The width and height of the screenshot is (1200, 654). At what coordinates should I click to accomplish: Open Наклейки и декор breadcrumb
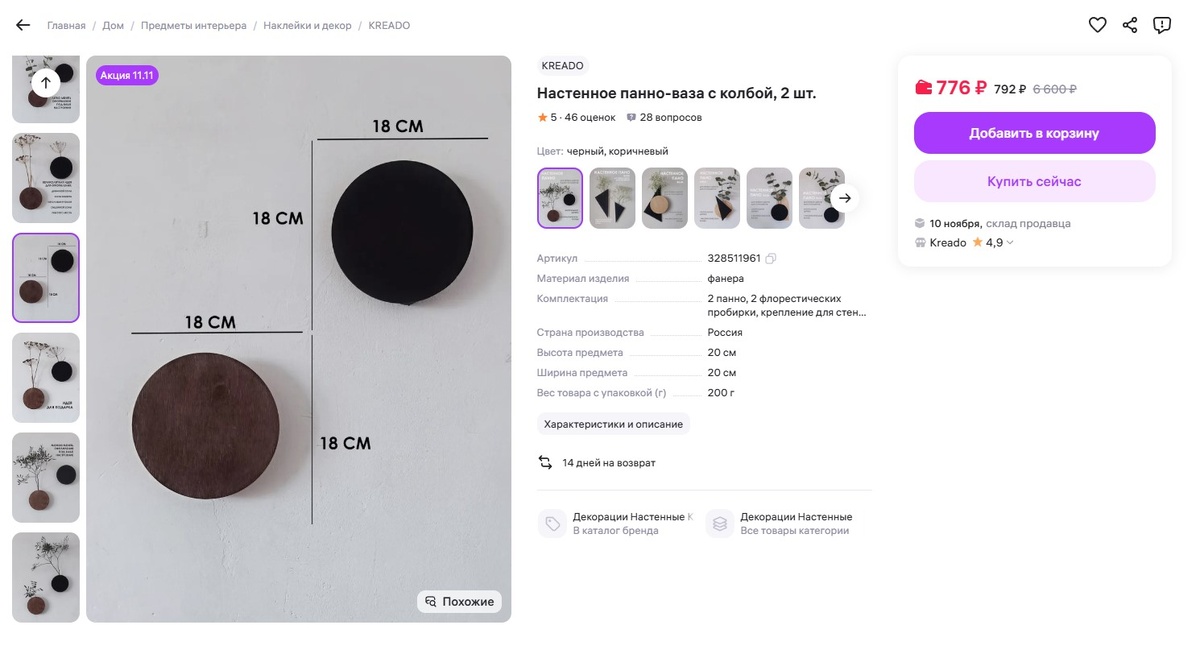[x=307, y=26]
